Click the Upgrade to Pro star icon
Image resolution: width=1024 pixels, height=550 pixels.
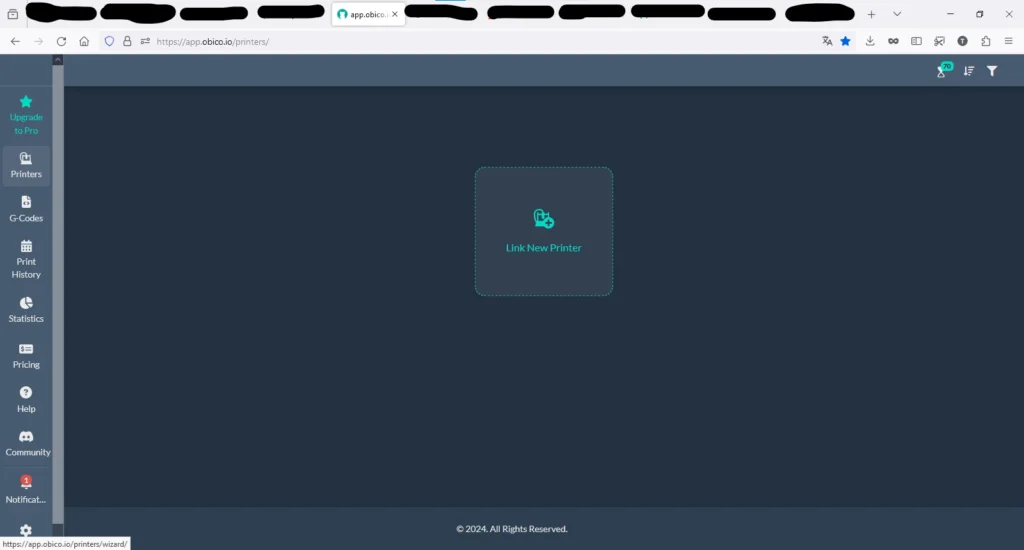(26, 102)
